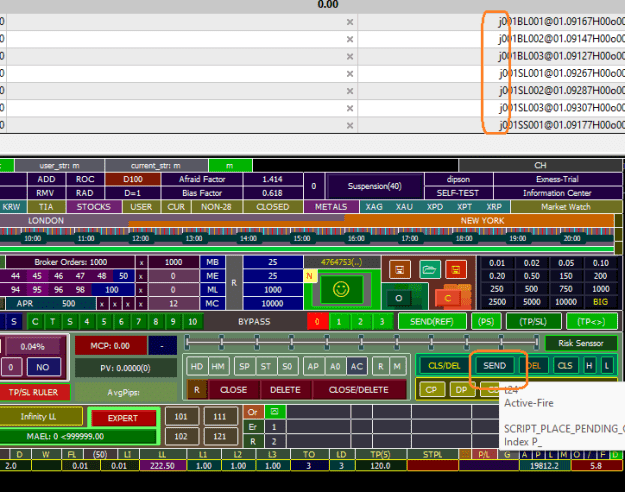Screen dimensions: 625x492
Task: Click the x next to Broker Orders 1000
Action: 141,262
